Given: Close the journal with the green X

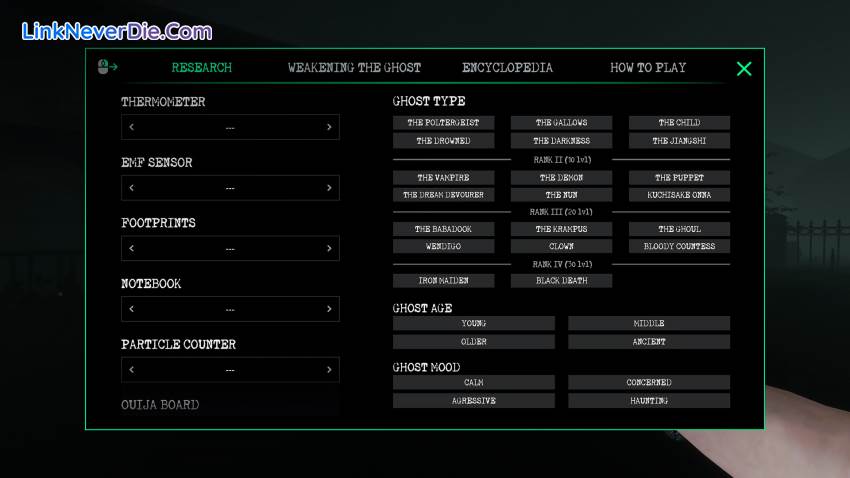Looking at the screenshot, I should coord(743,69).
